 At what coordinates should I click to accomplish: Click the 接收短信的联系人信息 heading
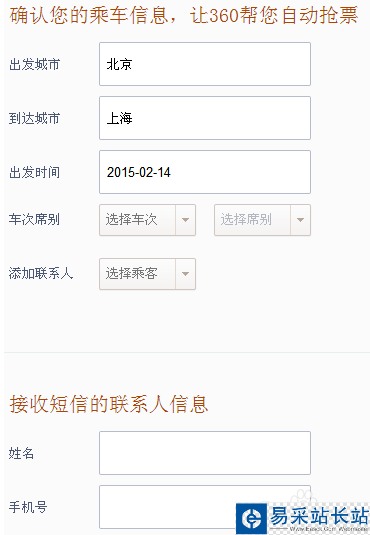tap(109, 404)
